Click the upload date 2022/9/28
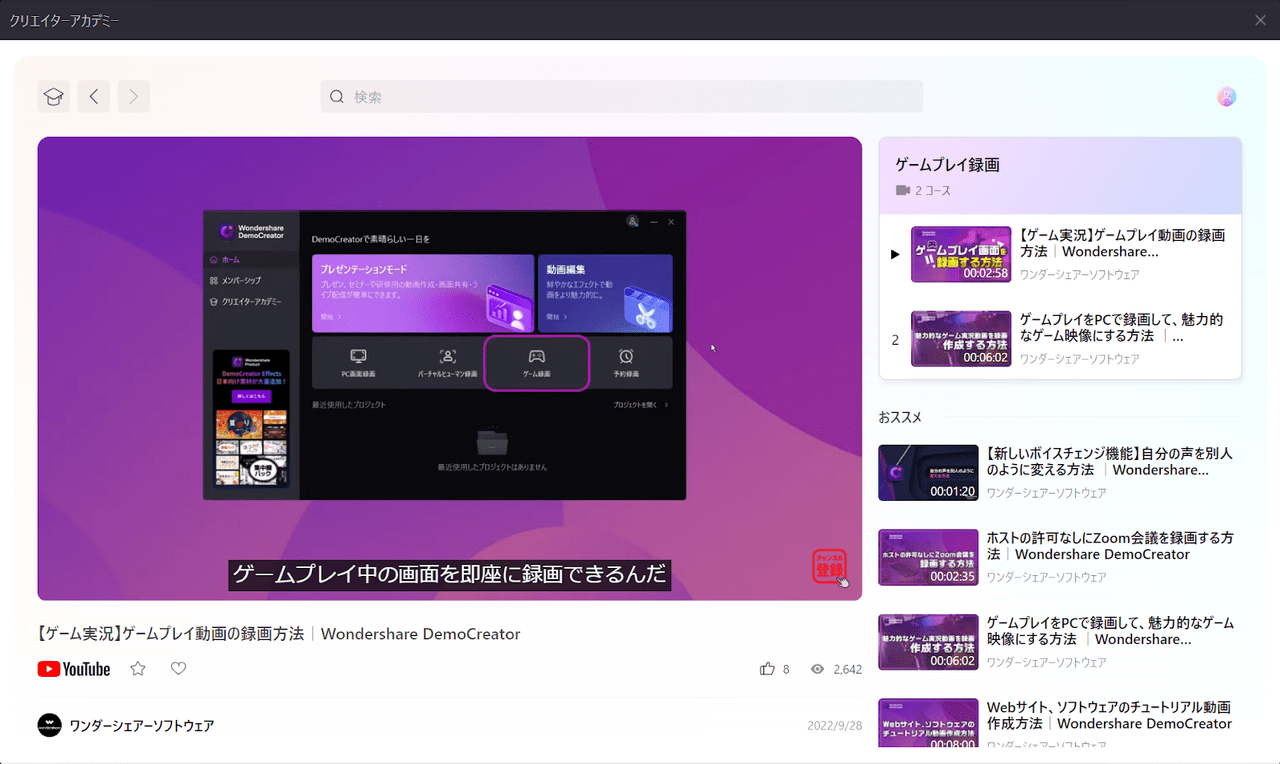Image resolution: width=1280 pixels, height=764 pixels. [834, 726]
